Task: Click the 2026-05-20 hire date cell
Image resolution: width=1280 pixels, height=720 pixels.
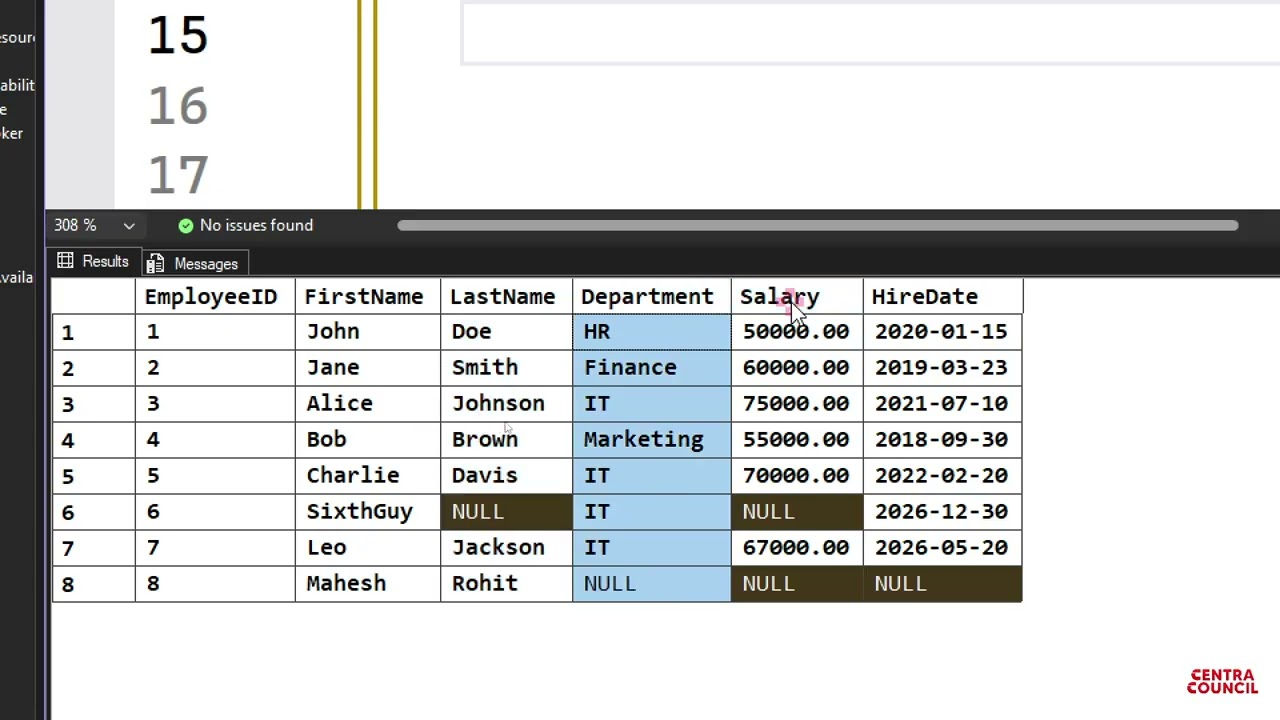Action: (943, 548)
